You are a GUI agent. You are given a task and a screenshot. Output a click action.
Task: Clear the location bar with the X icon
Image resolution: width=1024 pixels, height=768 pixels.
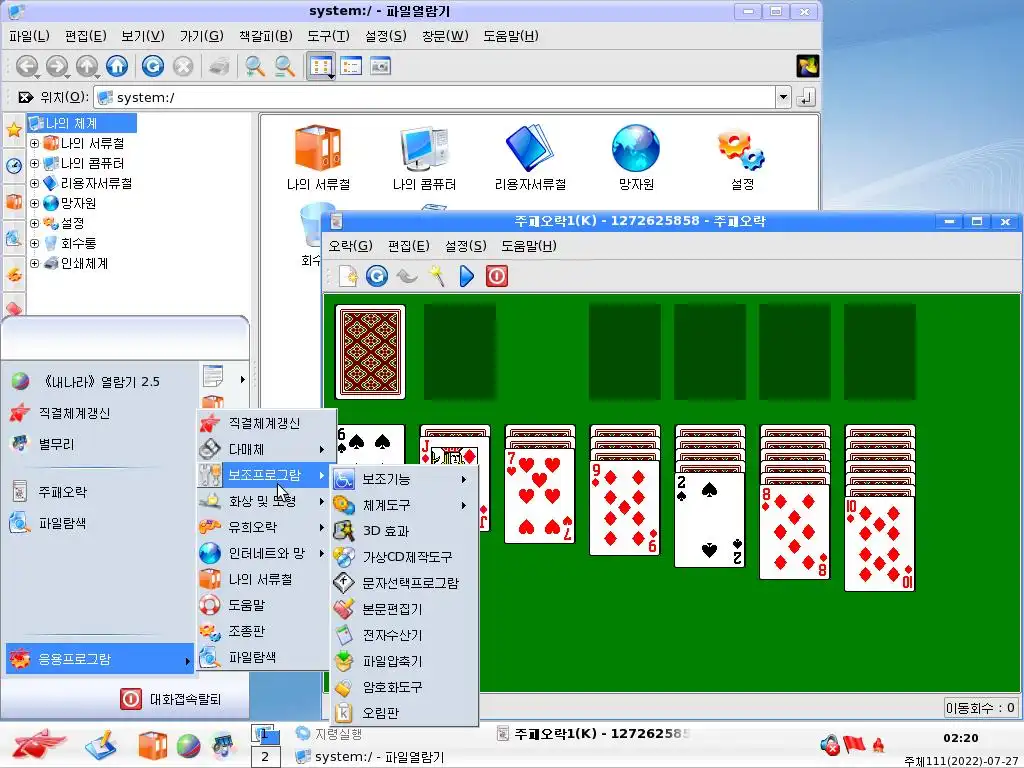[25, 97]
